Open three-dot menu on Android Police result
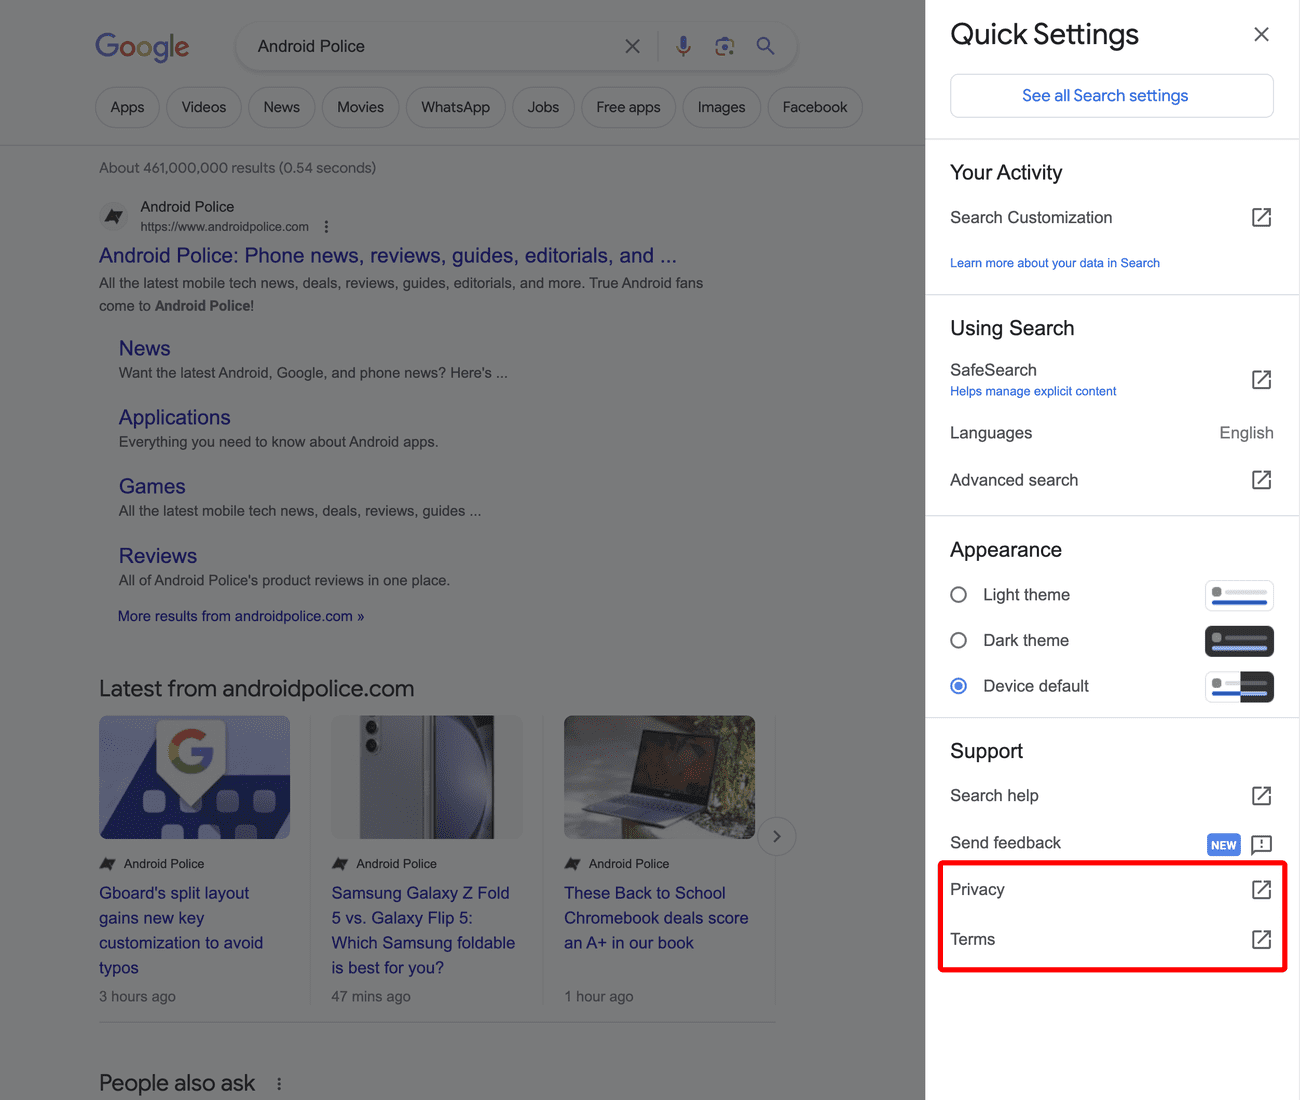This screenshot has height=1100, width=1300. [327, 227]
